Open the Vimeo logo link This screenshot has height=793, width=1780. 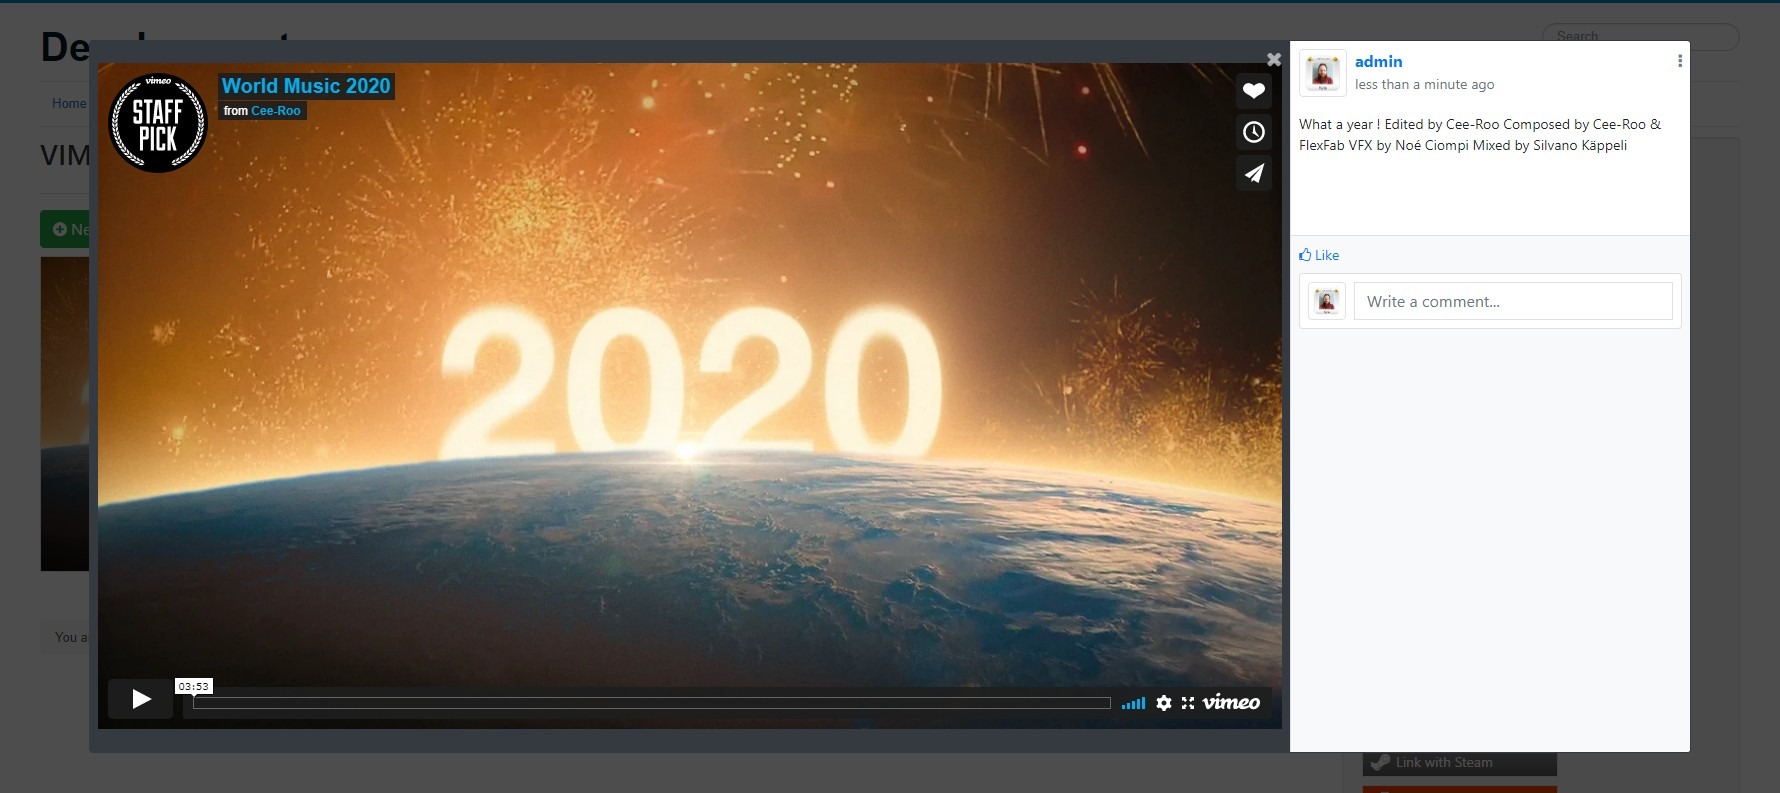(1231, 702)
